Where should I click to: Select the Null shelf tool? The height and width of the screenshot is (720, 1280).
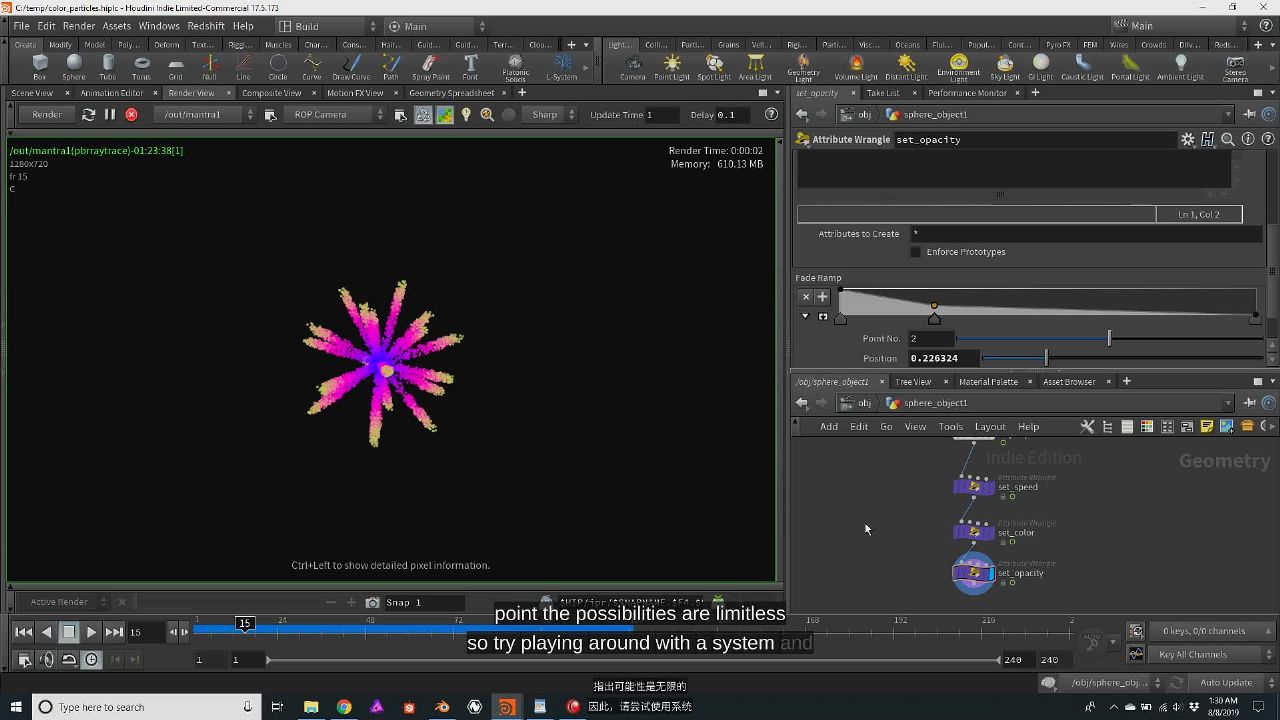(209, 67)
